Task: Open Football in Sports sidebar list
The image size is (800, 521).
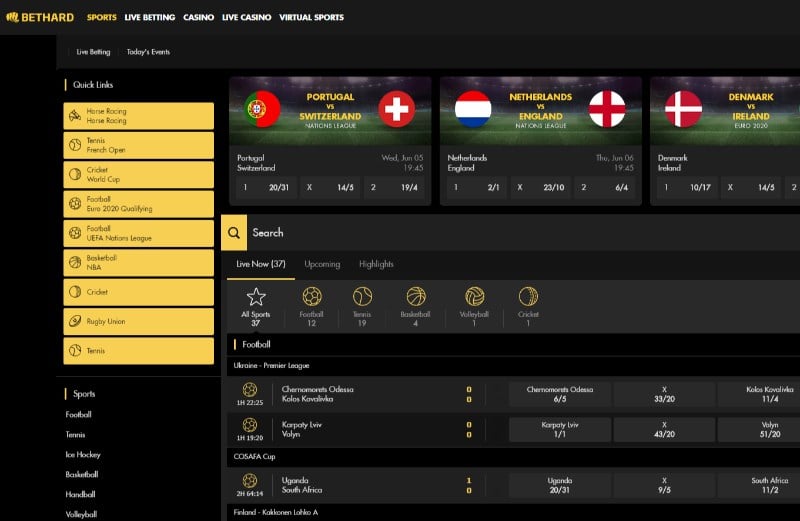Action: point(79,415)
